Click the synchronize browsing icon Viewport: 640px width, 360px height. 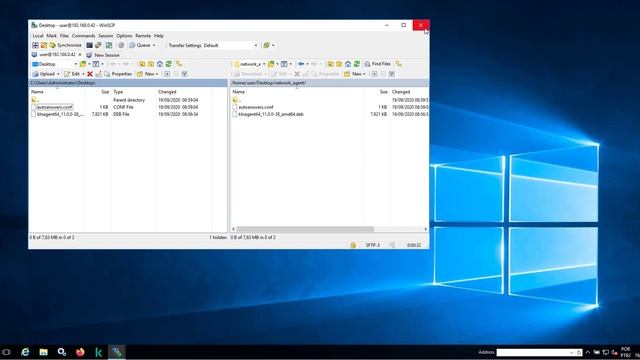click(x=109, y=45)
